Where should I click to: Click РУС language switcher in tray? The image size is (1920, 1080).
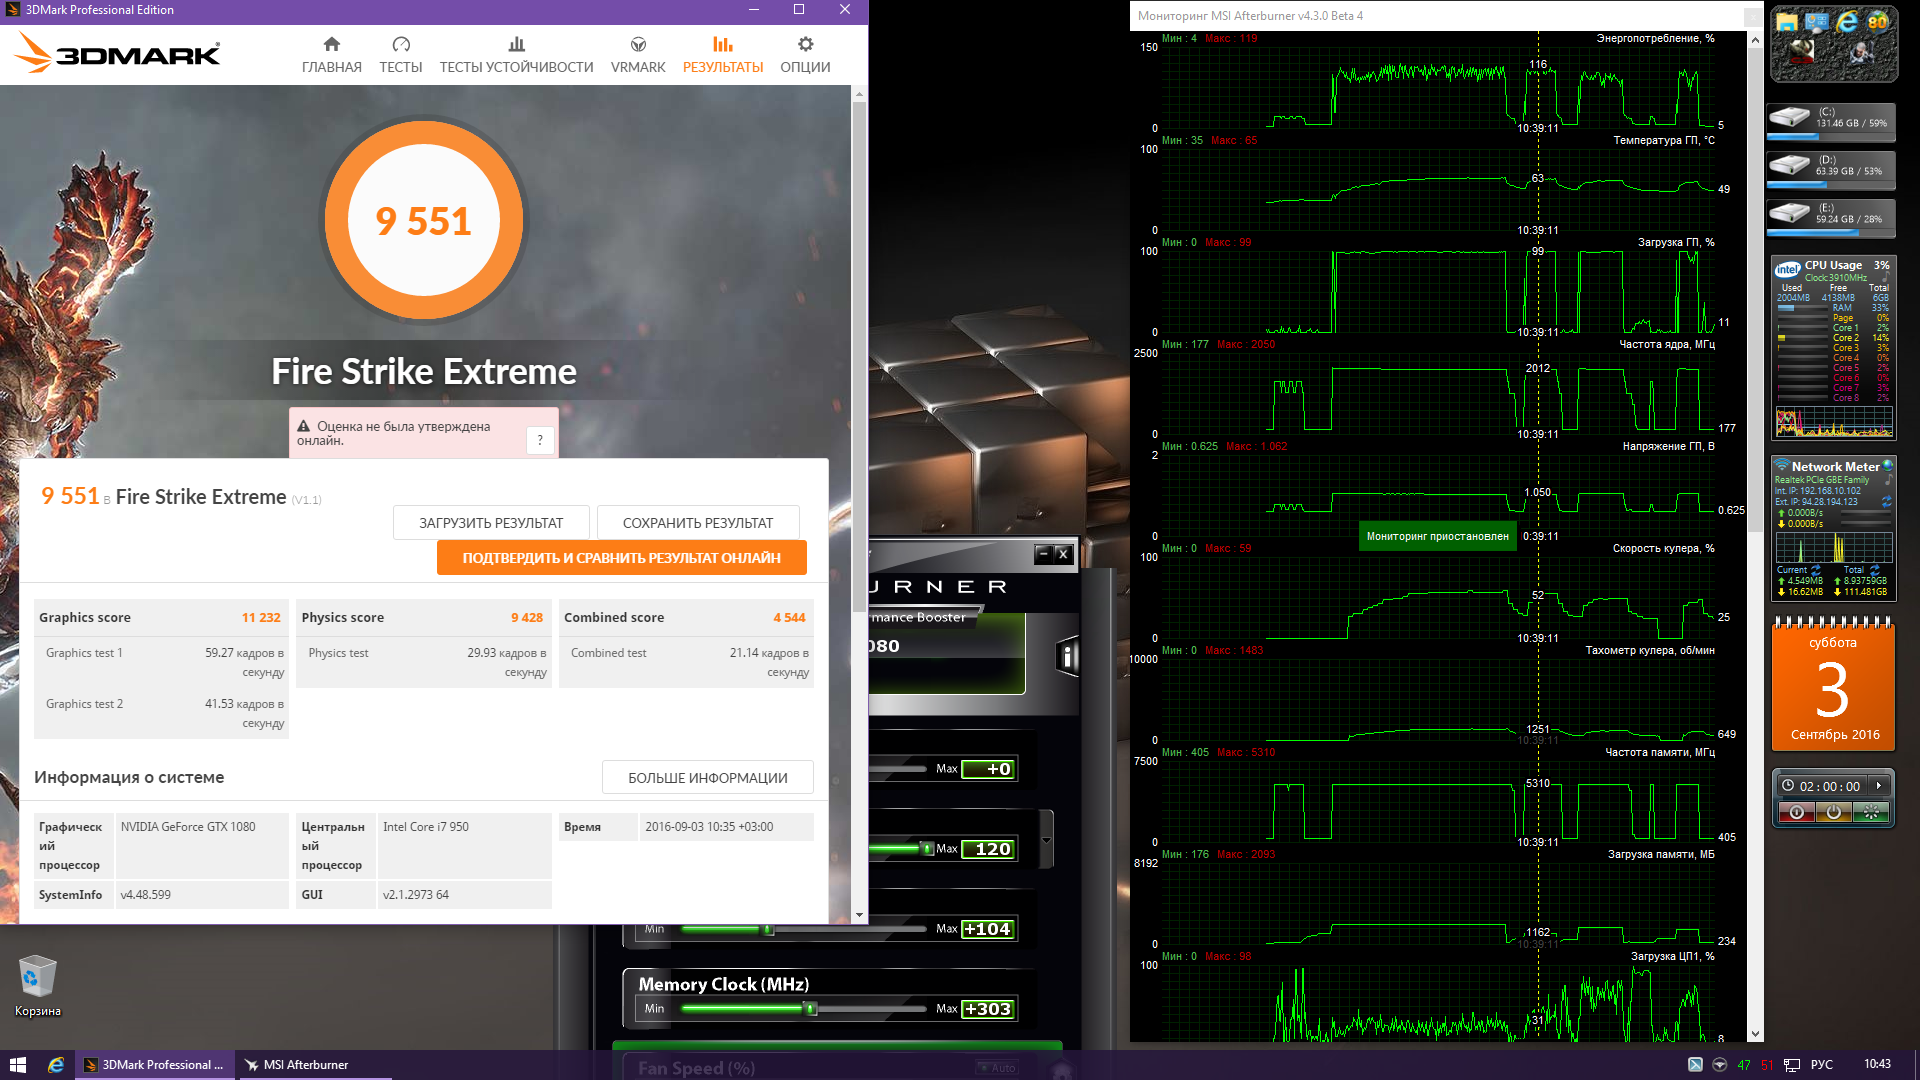coord(1821,1065)
